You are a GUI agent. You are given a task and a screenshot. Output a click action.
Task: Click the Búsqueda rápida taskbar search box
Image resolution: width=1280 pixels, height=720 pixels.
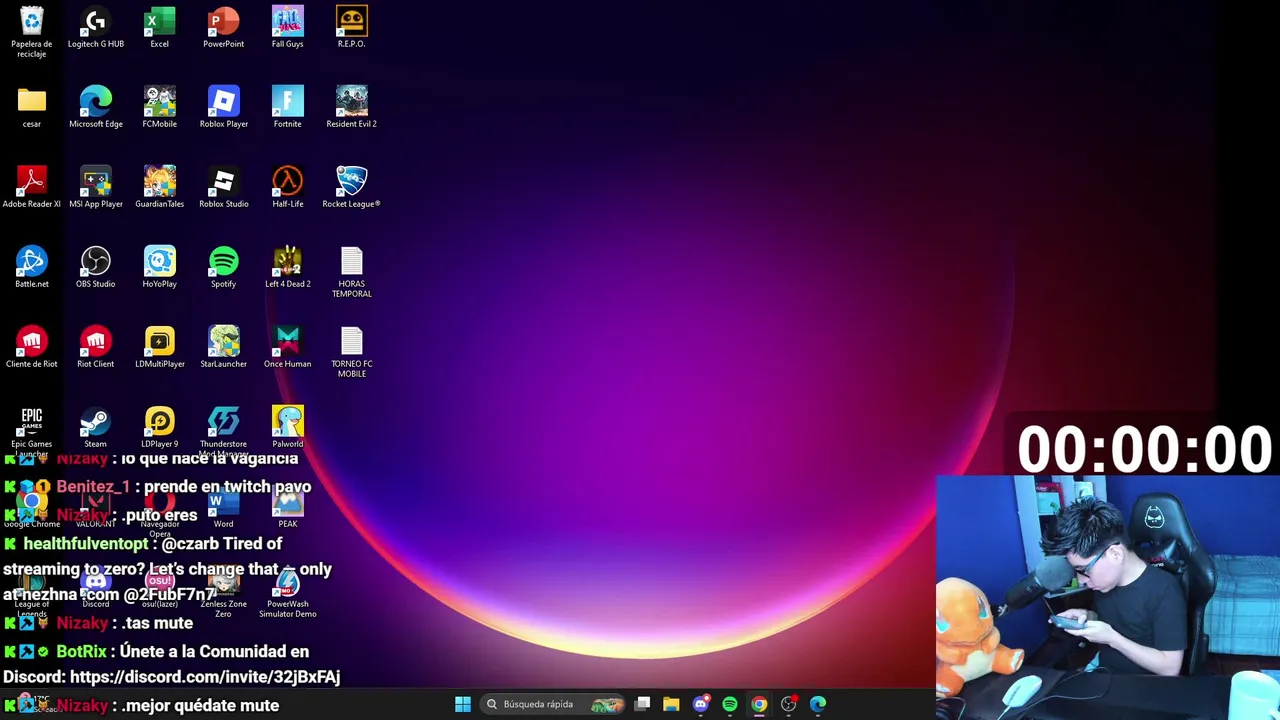(554, 704)
